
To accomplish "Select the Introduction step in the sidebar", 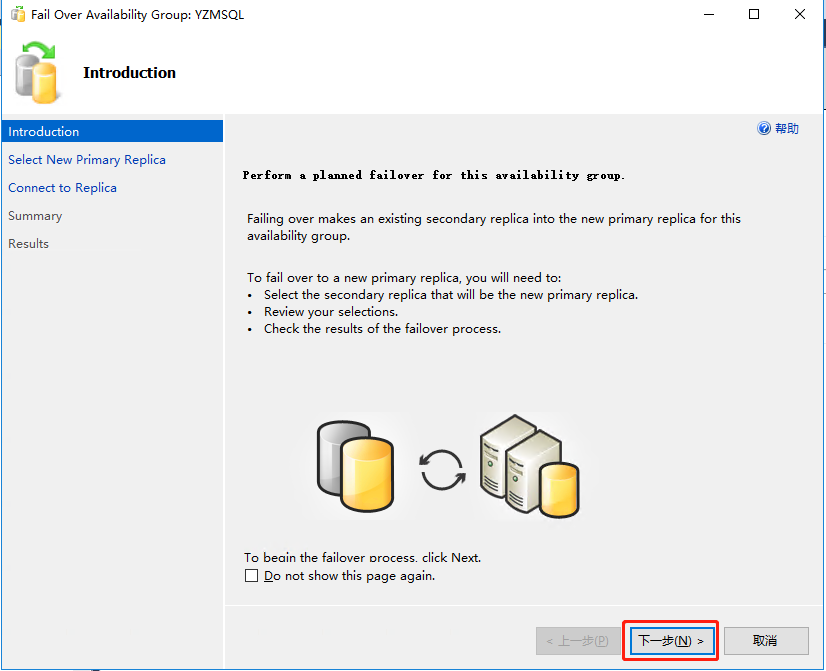I will [44, 132].
